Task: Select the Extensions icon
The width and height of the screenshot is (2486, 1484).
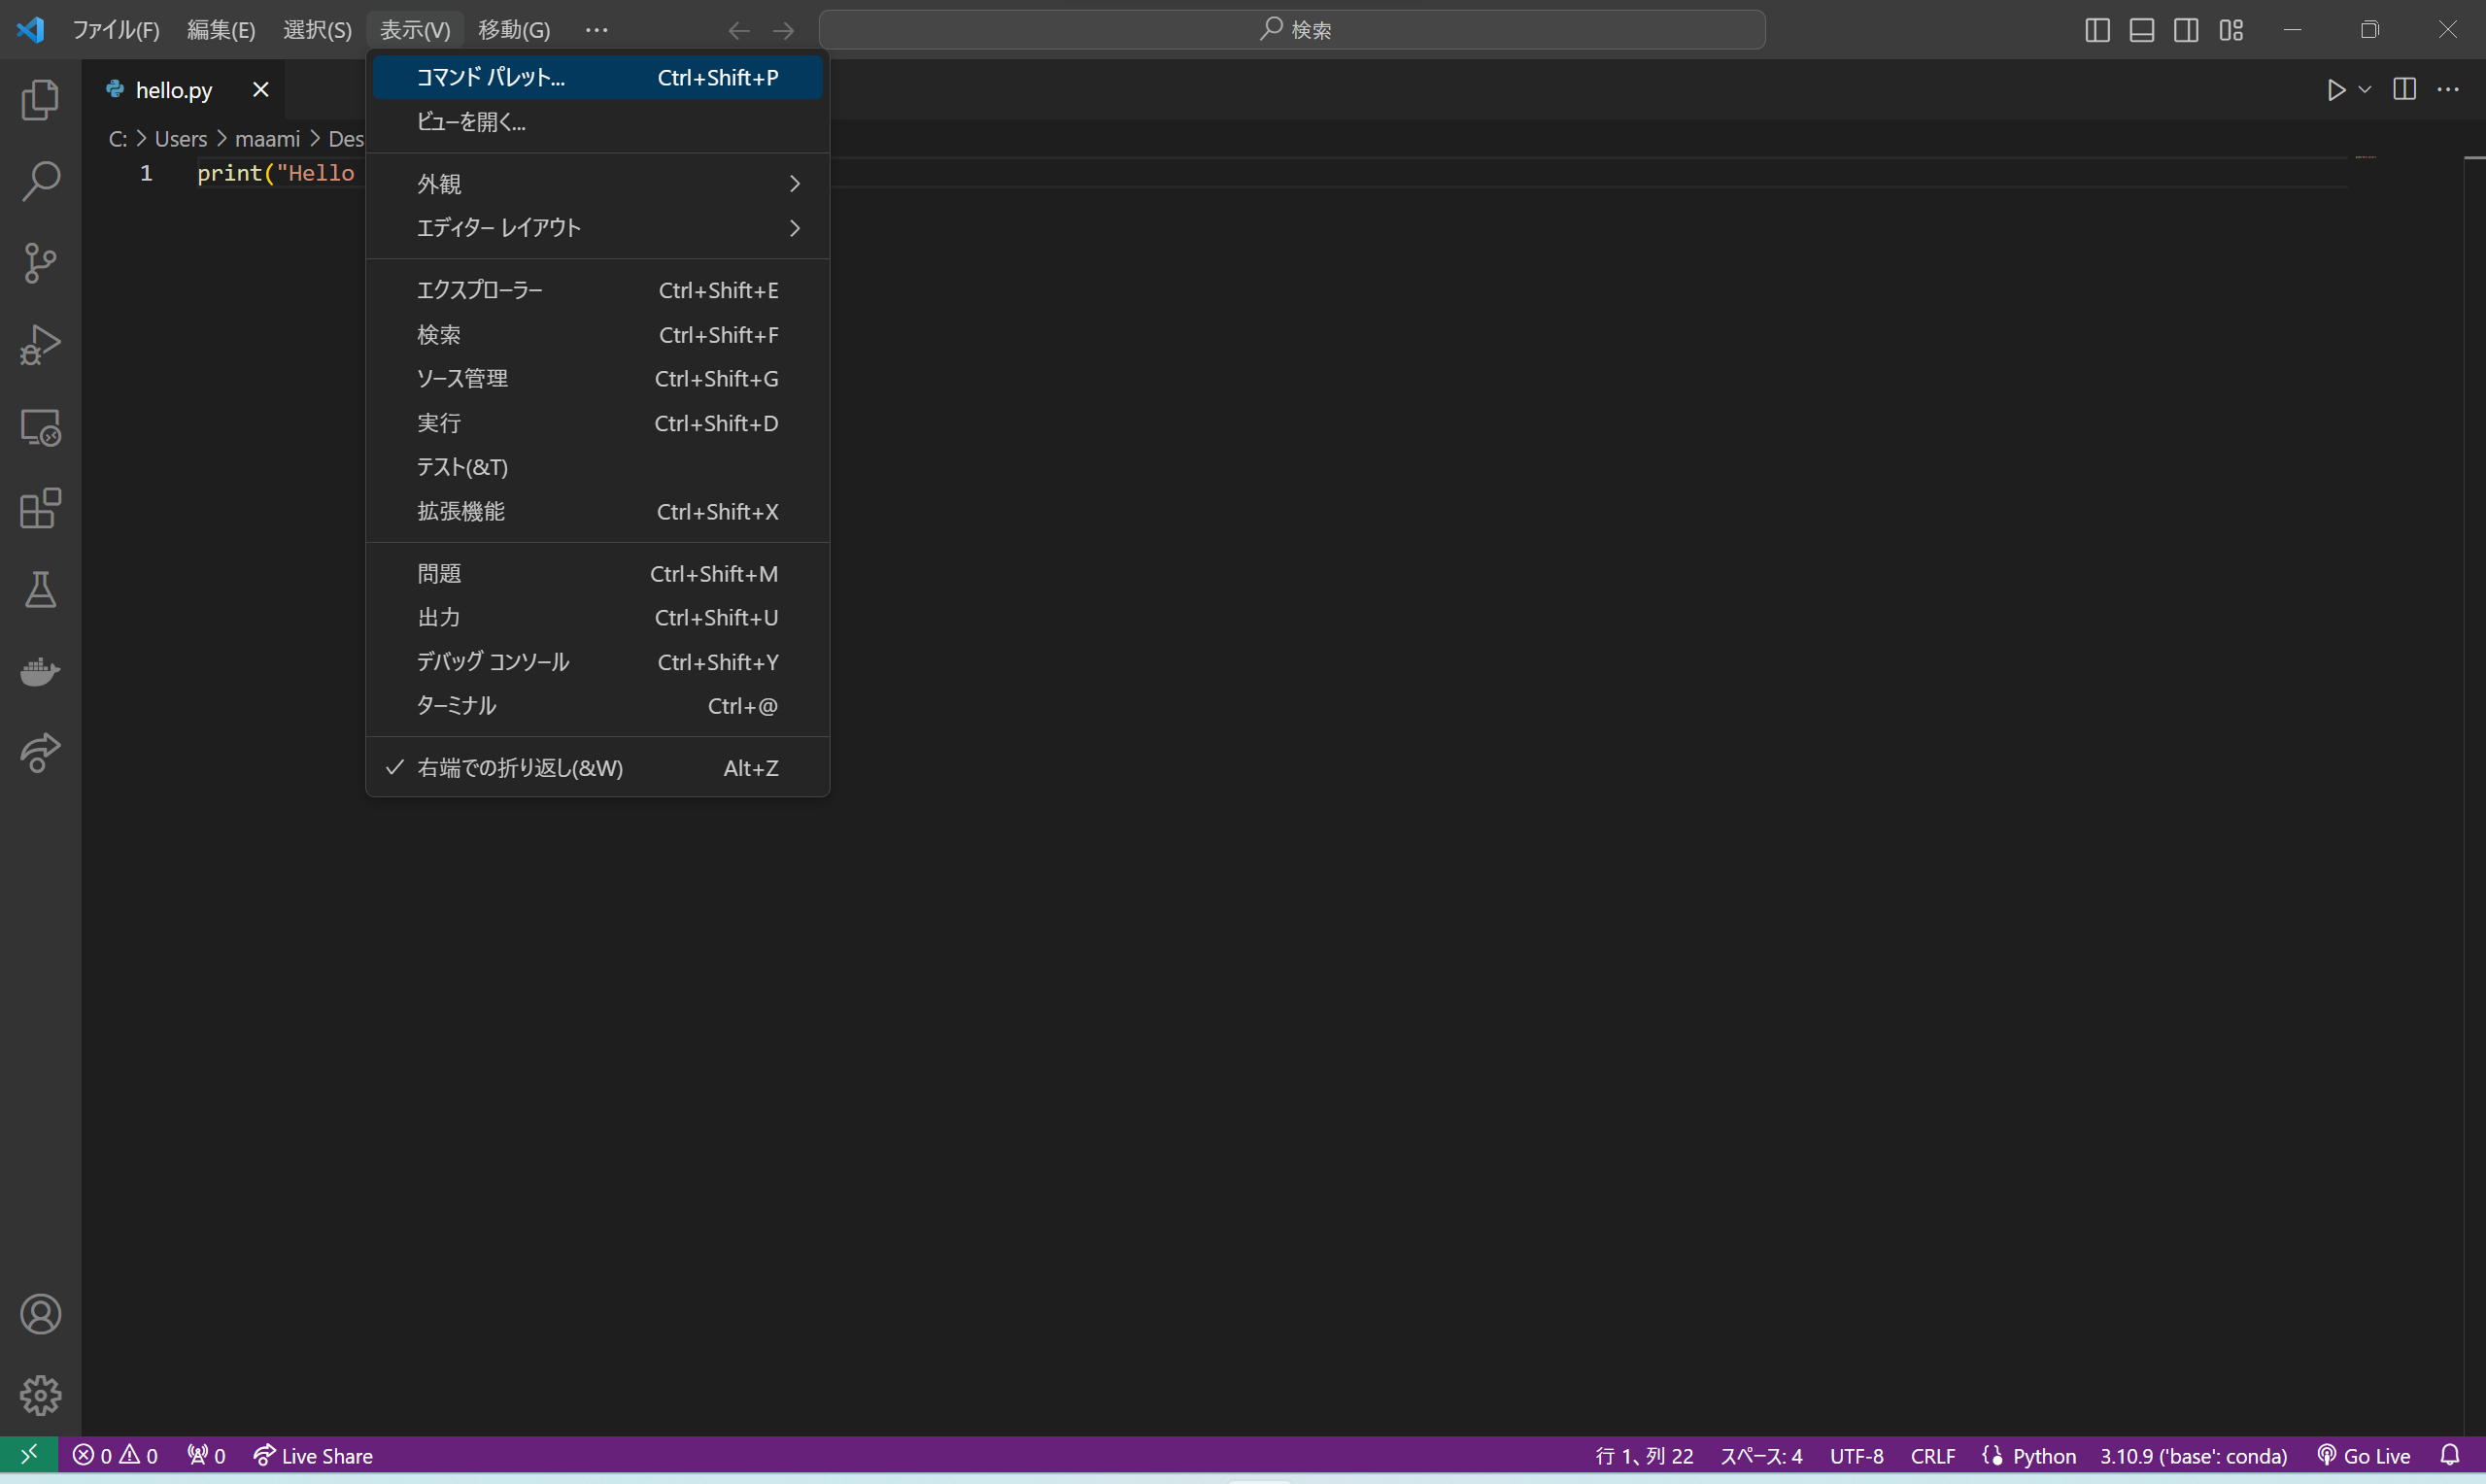Action: [x=40, y=509]
